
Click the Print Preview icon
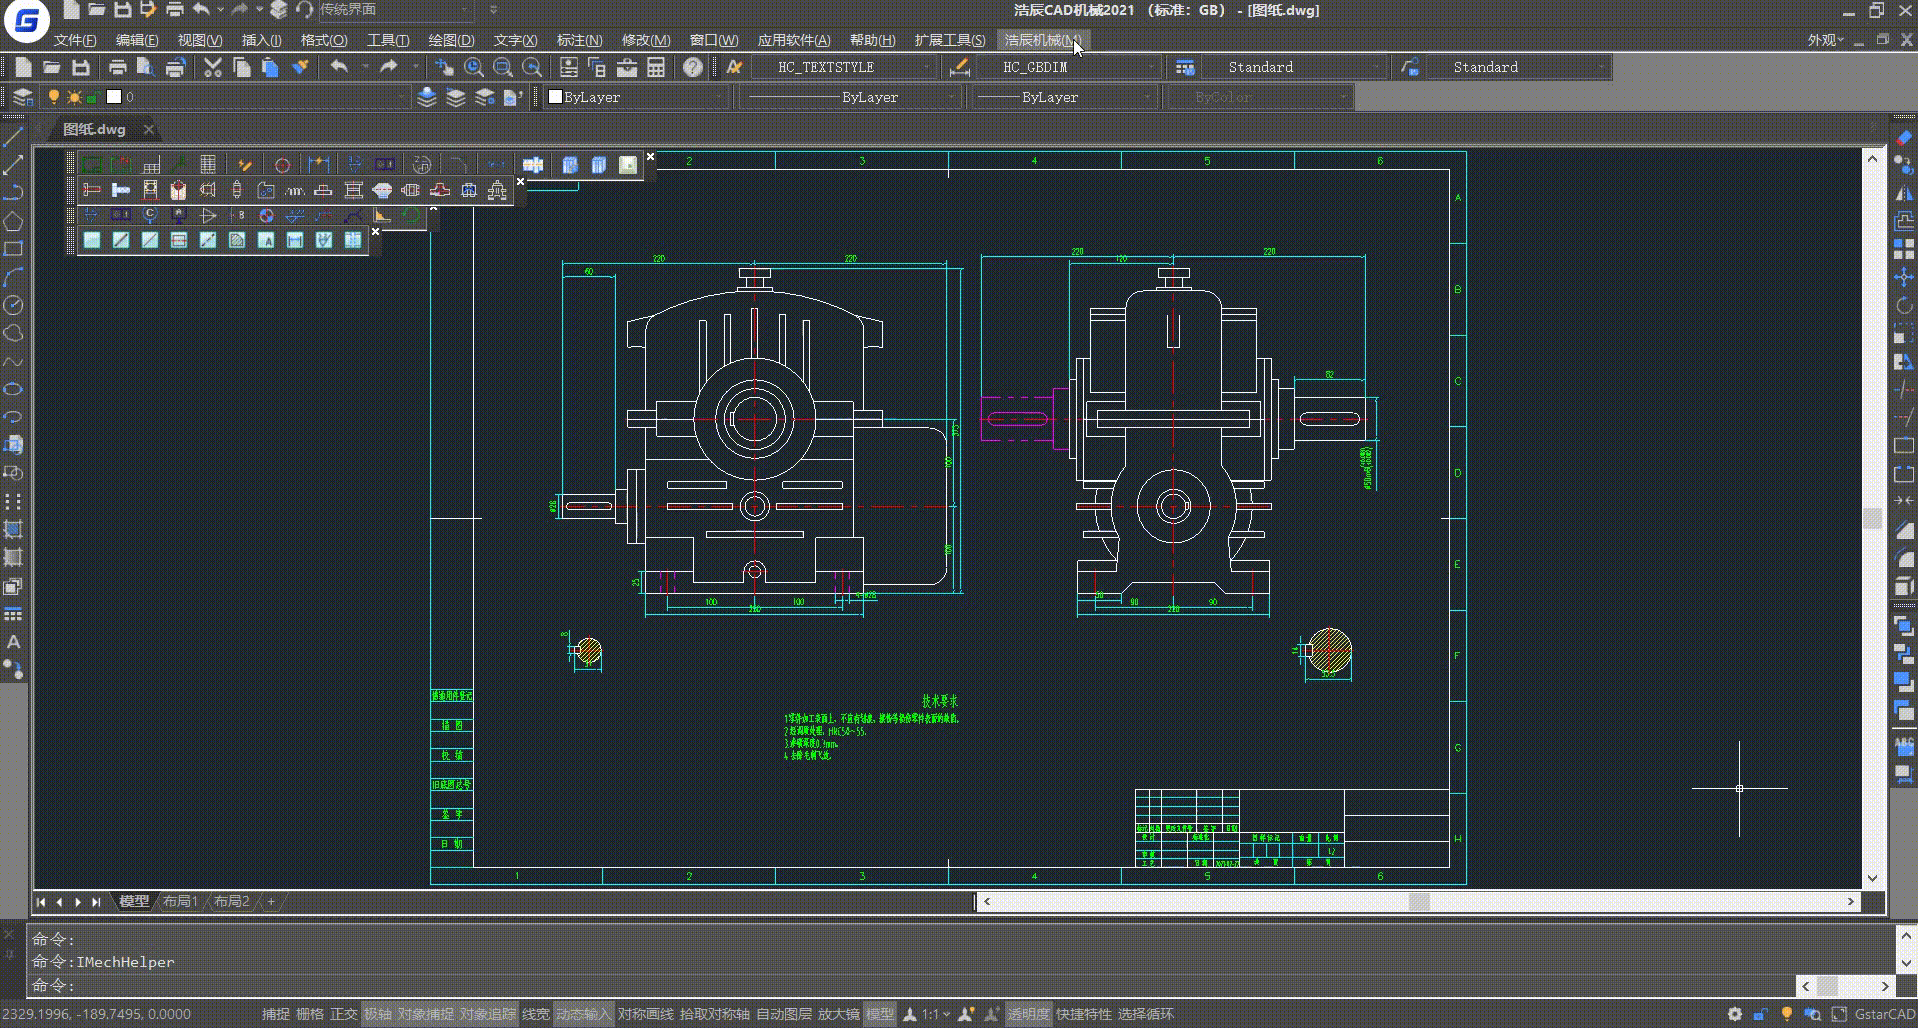(x=145, y=67)
